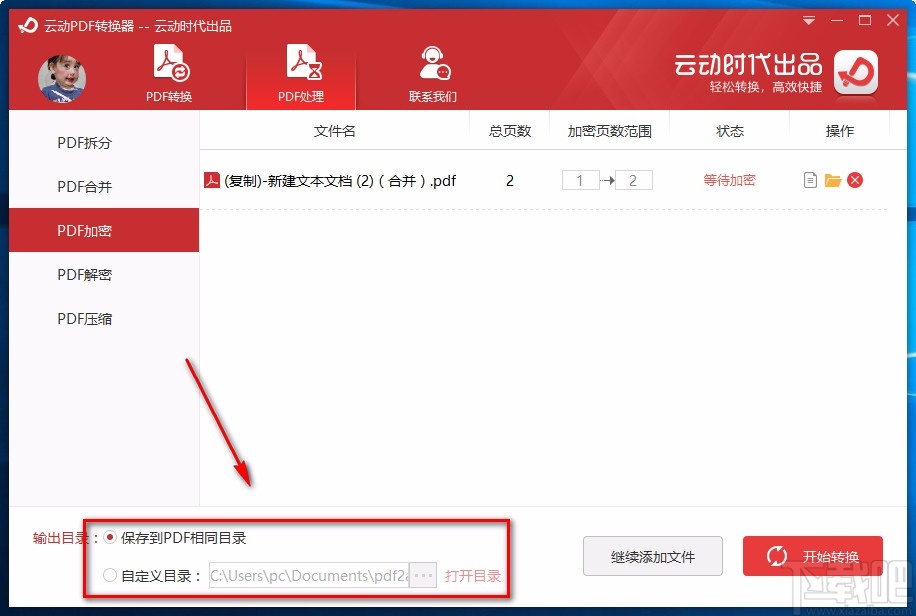Set the starting page in the 1 input box
This screenshot has width=916, height=616.
tap(581, 180)
